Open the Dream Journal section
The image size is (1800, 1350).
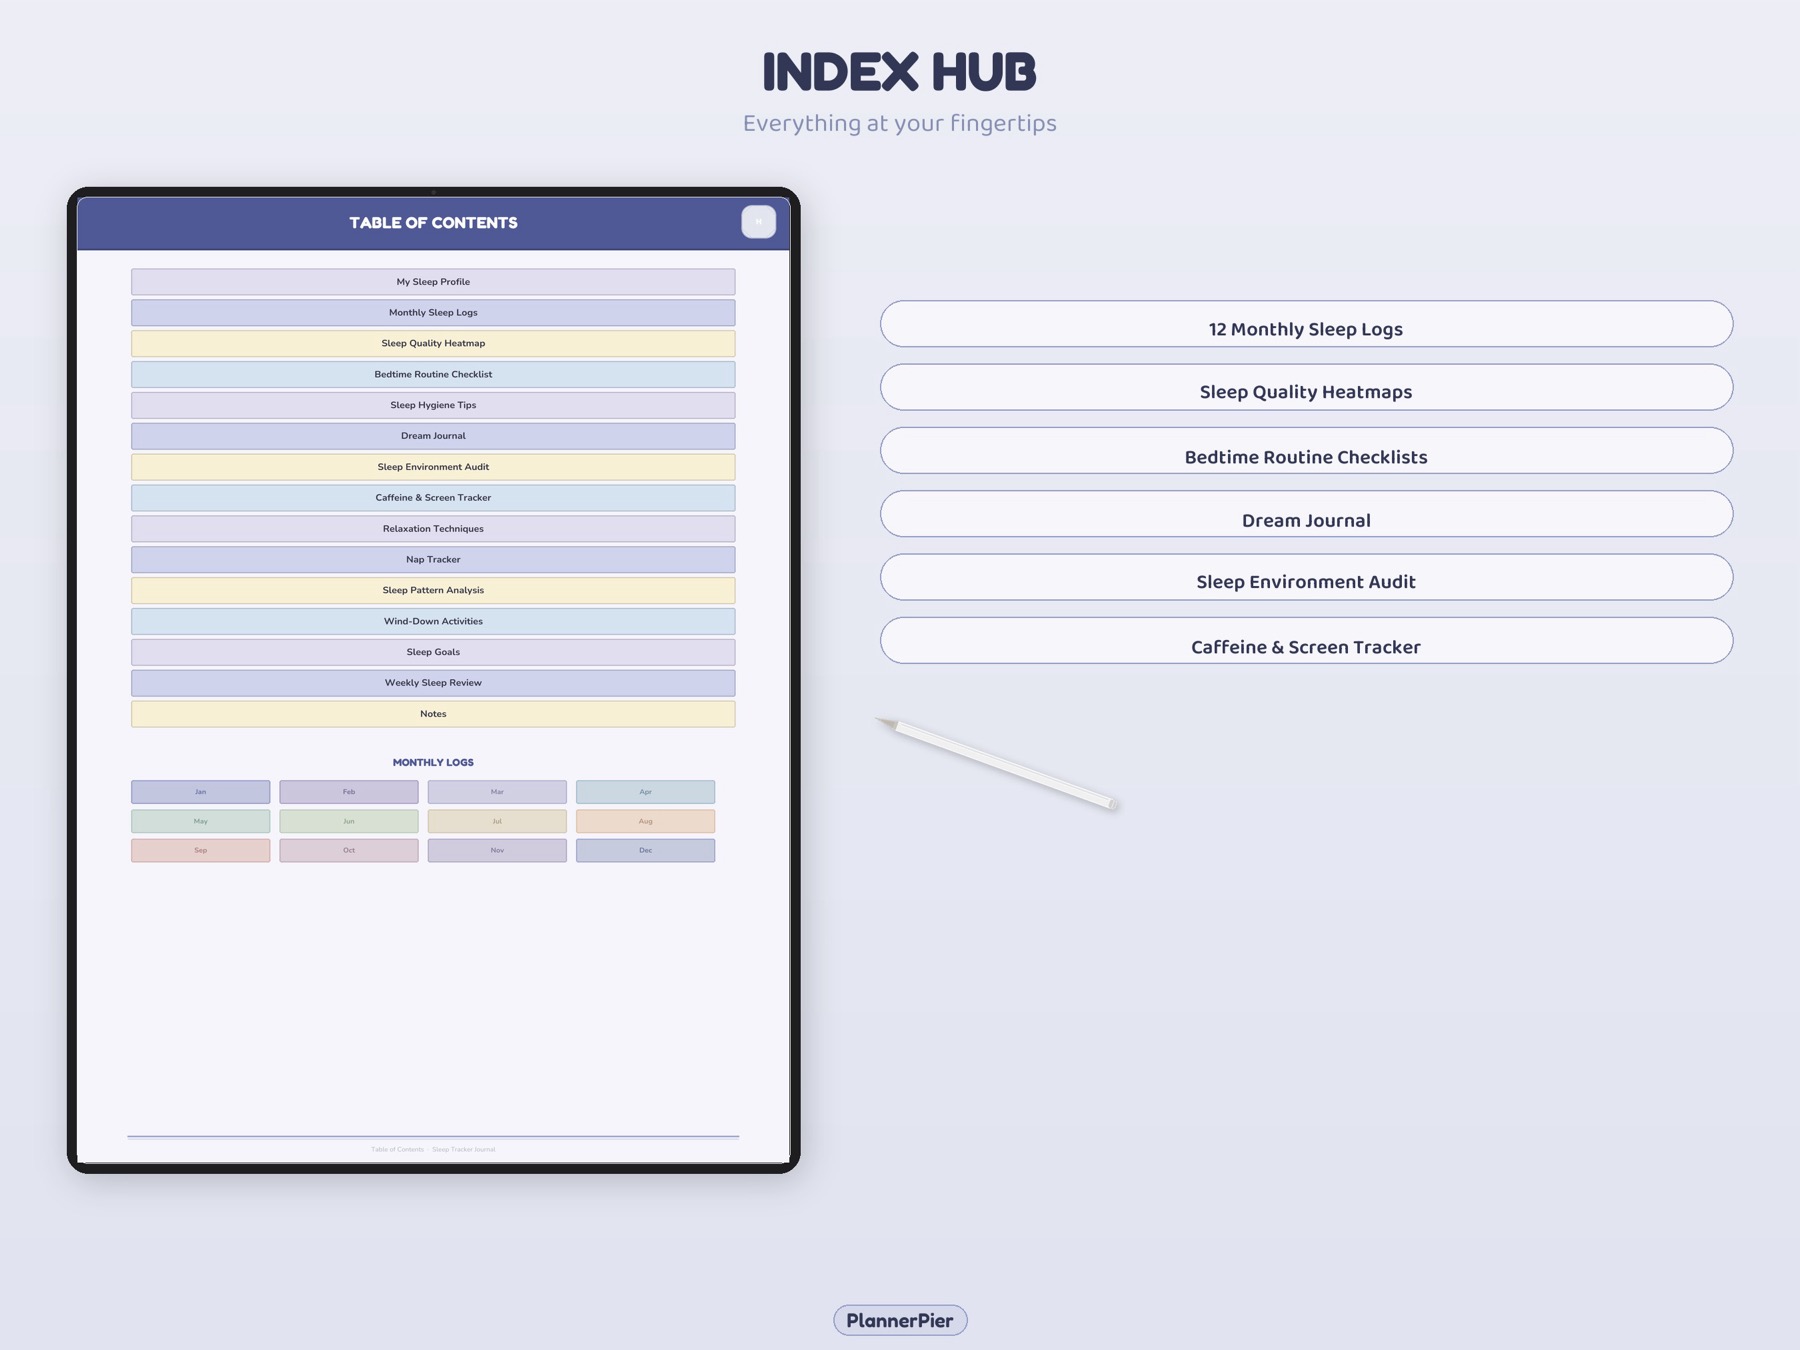[x=432, y=435]
